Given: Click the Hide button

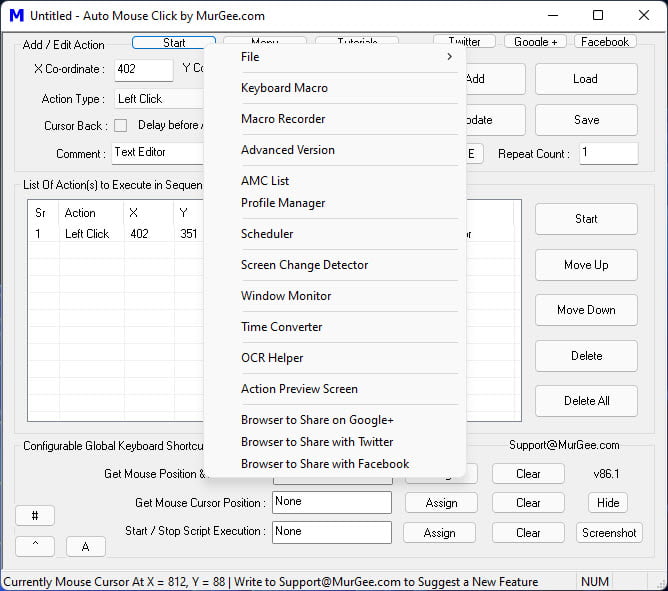Looking at the screenshot, I should coord(608,503).
